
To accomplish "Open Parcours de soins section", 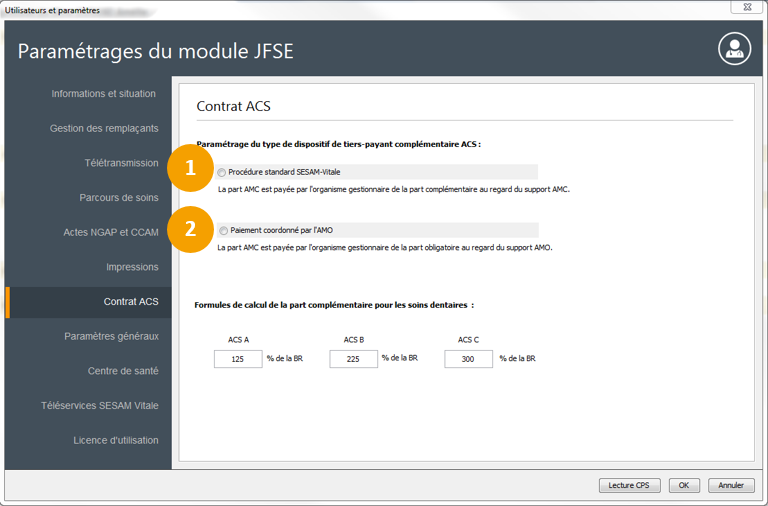I will pos(119,198).
